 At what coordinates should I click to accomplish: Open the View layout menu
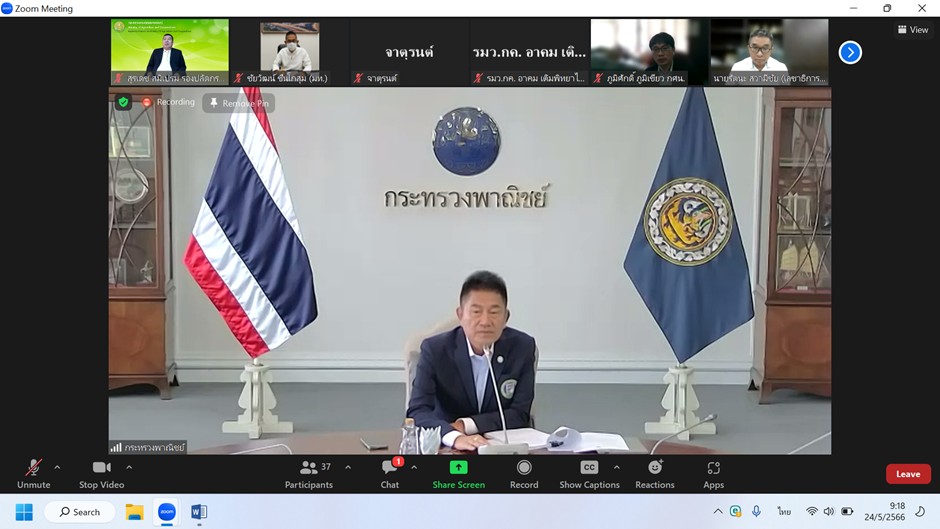pos(912,29)
